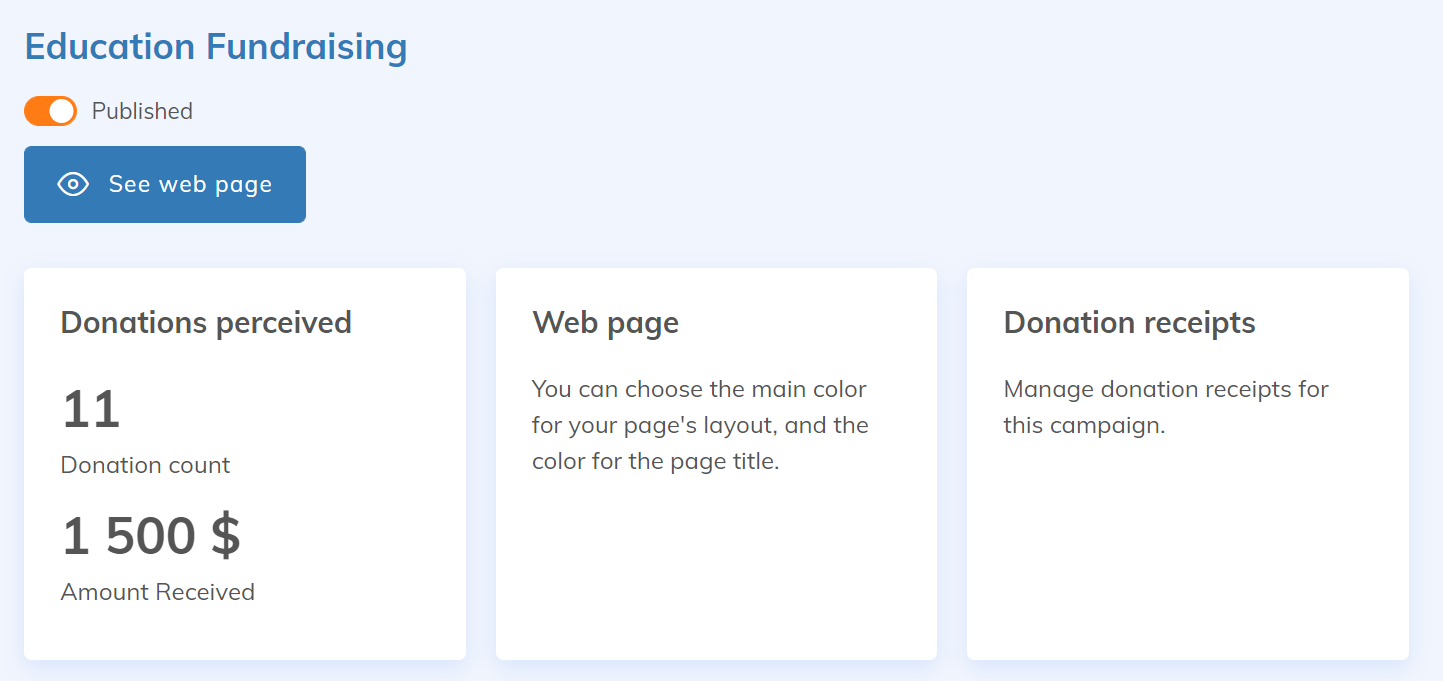Toggle the Published switch off
Viewport: 1443px width, 681px height.
pos(50,111)
